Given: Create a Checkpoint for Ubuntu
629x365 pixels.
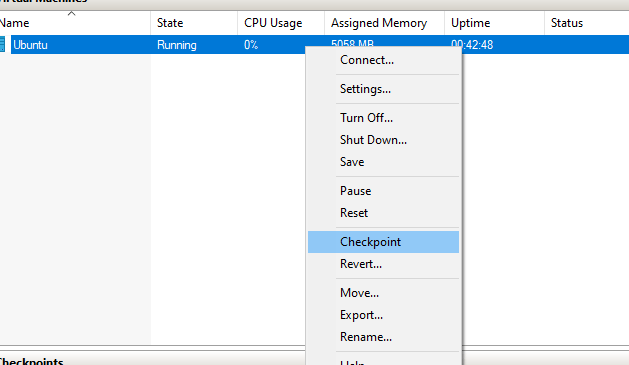Looking at the screenshot, I should coord(383,242).
